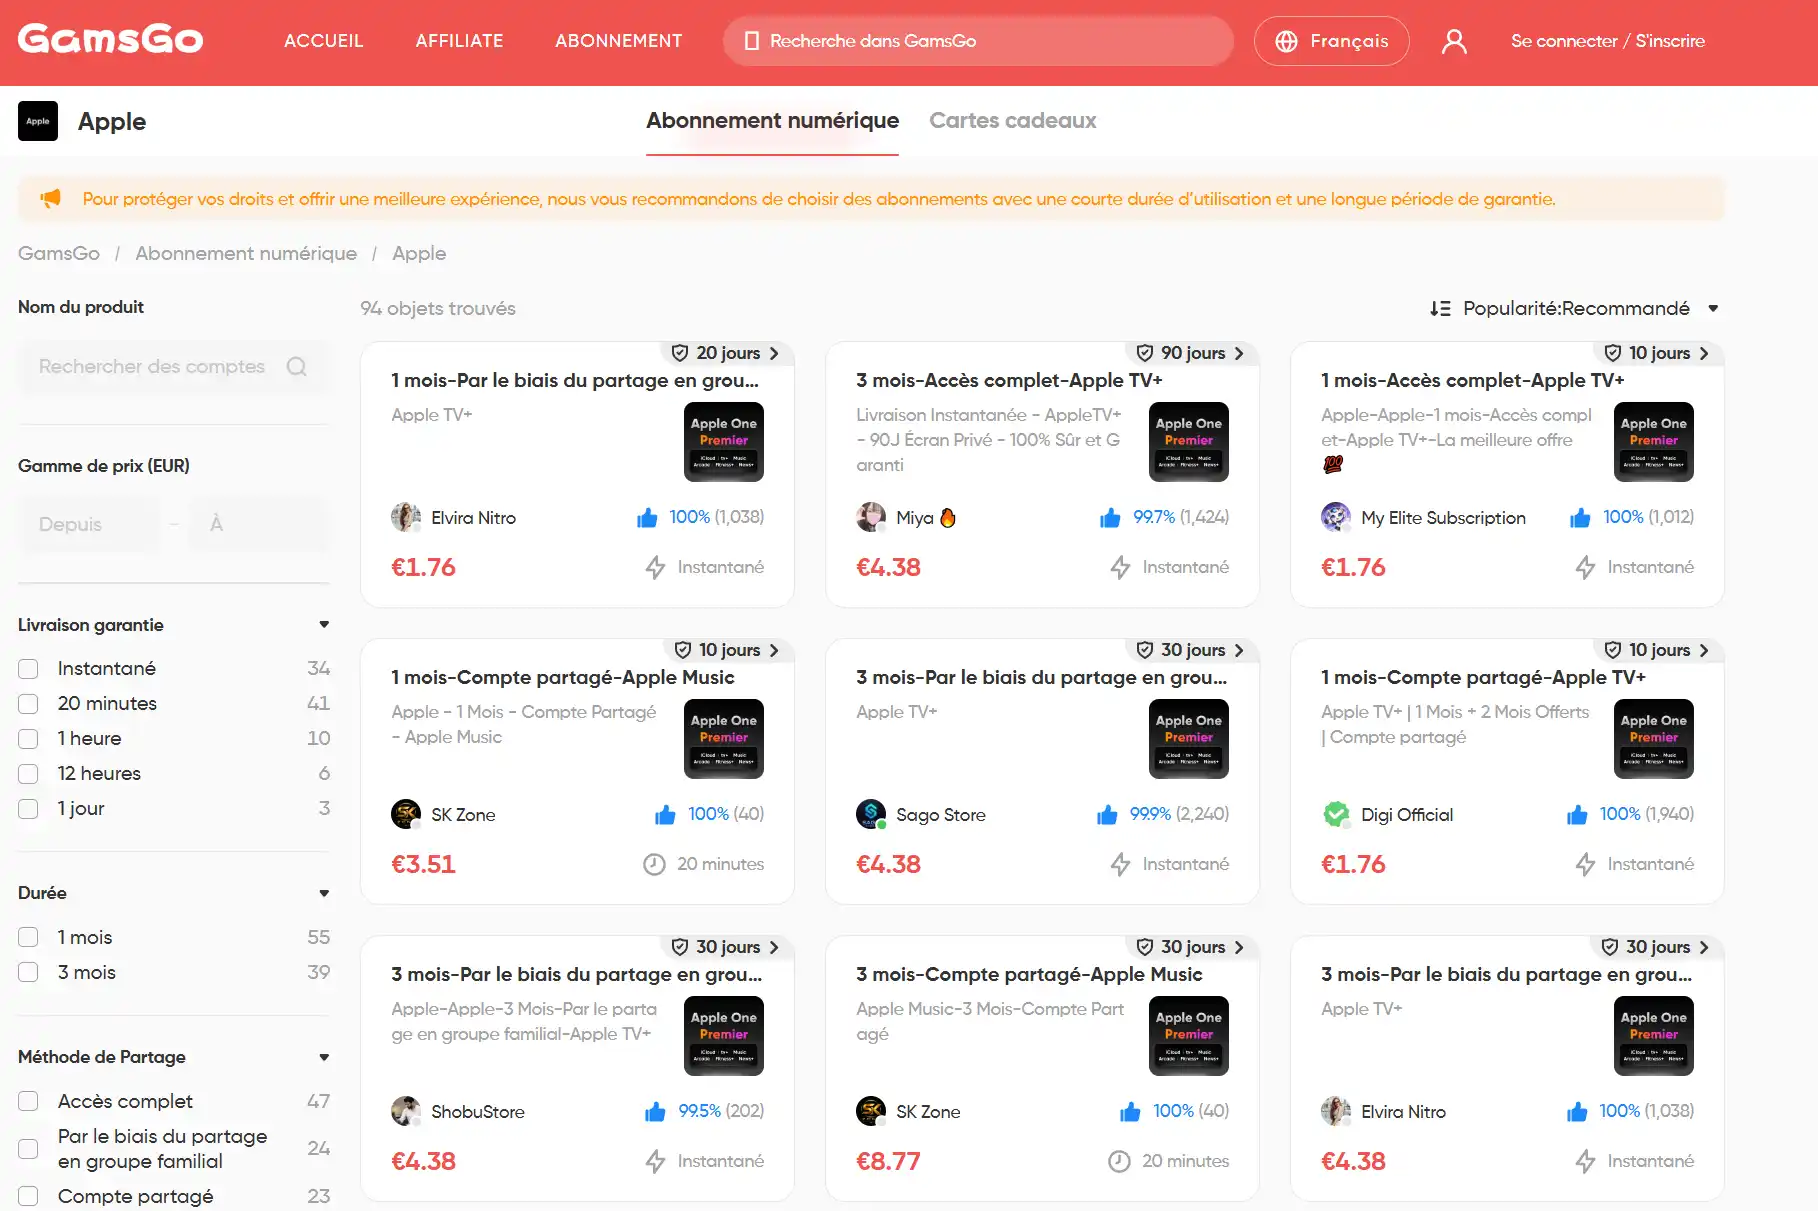Click the Apple One Premier thumbnail of SK Zone €3.51

click(x=724, y=739)
